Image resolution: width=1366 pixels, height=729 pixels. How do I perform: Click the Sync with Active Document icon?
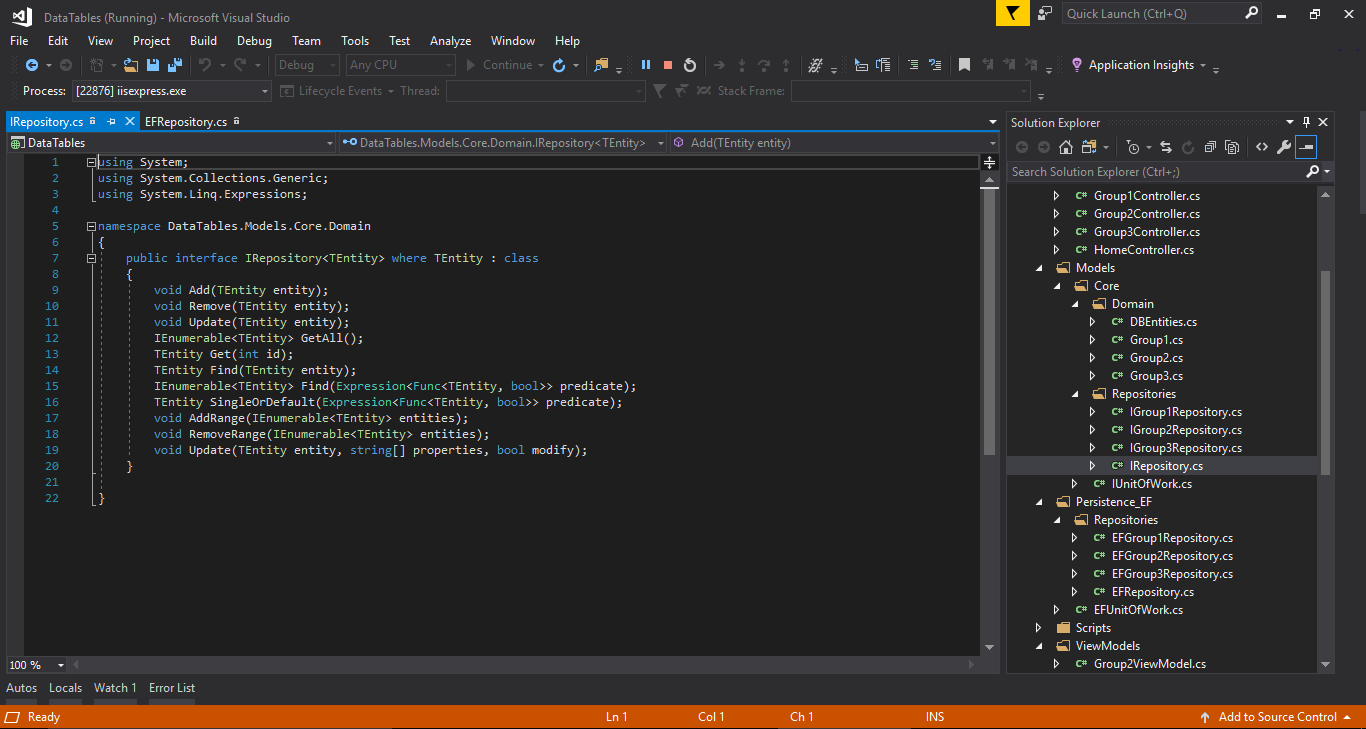[x=1166, y=147]
